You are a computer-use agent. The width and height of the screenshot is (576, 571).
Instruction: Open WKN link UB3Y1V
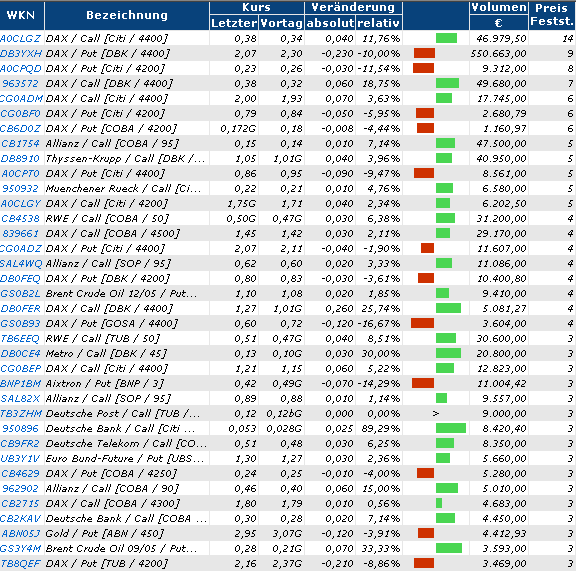click(20, 459)
